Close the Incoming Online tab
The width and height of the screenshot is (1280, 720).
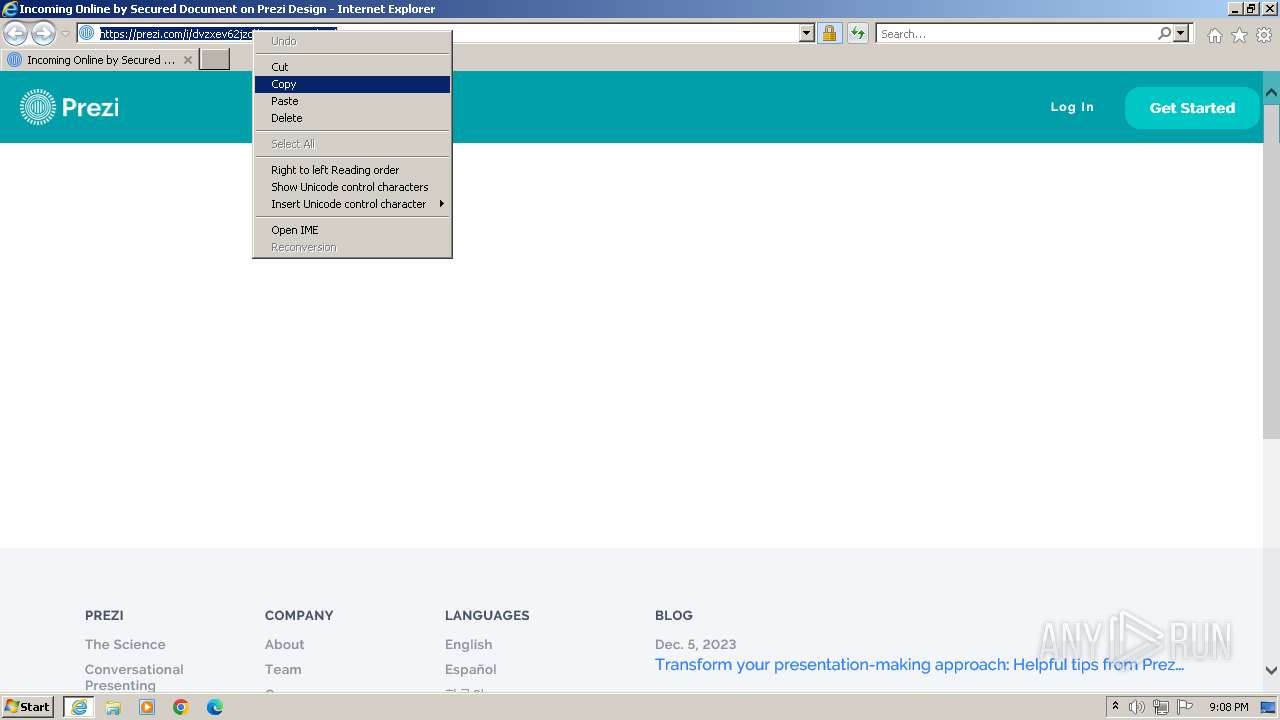tap(187, 60)
